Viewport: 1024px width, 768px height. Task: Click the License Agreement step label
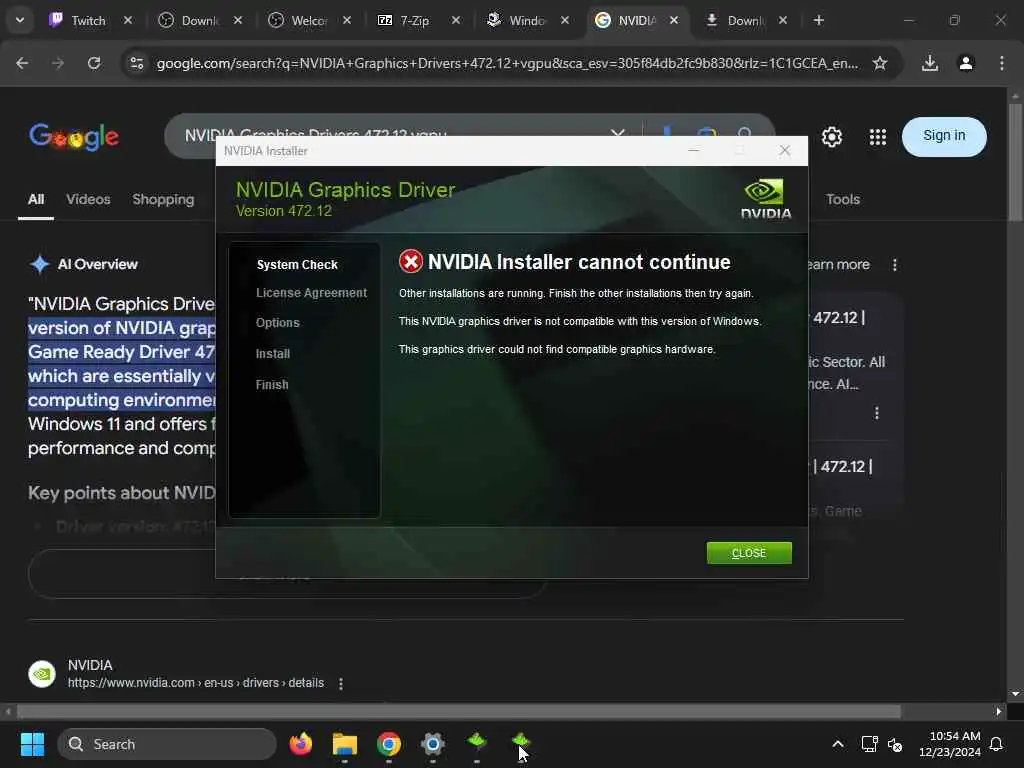coord(312,293)
